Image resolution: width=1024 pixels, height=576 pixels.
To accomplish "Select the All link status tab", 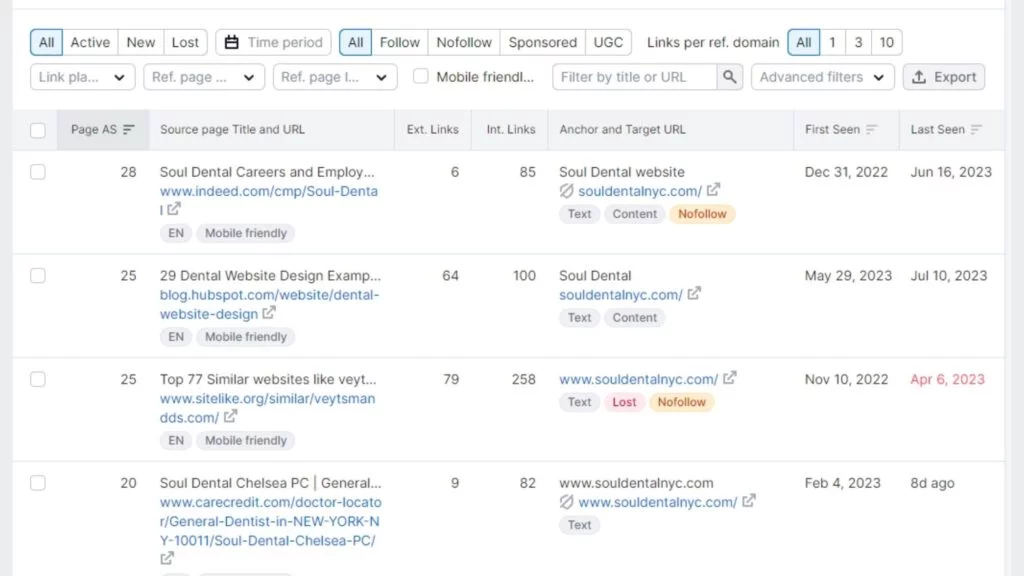I will [x=46, y=42].
